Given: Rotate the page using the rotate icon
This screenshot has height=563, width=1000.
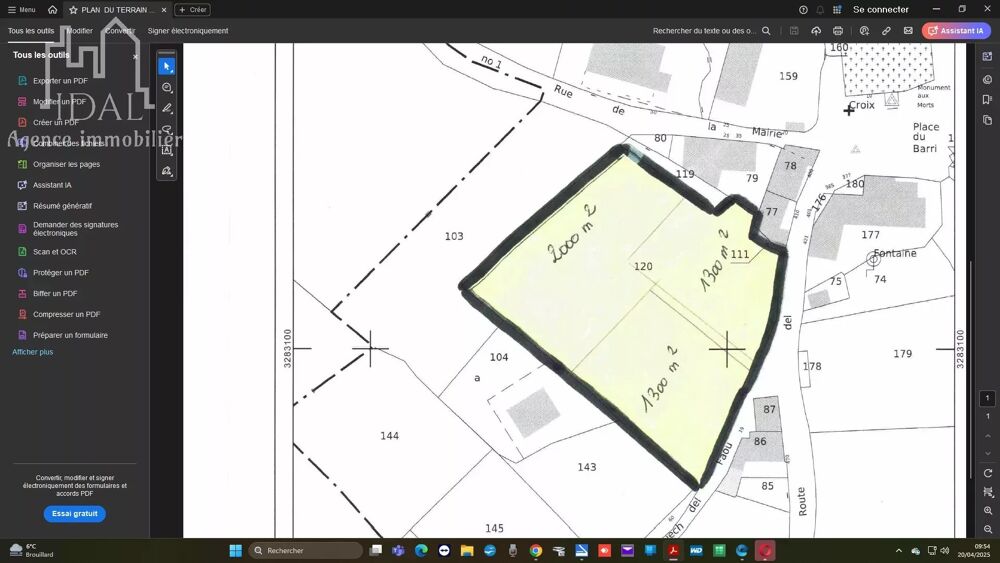Looking at the screenshot, I should tap(988, 473).
